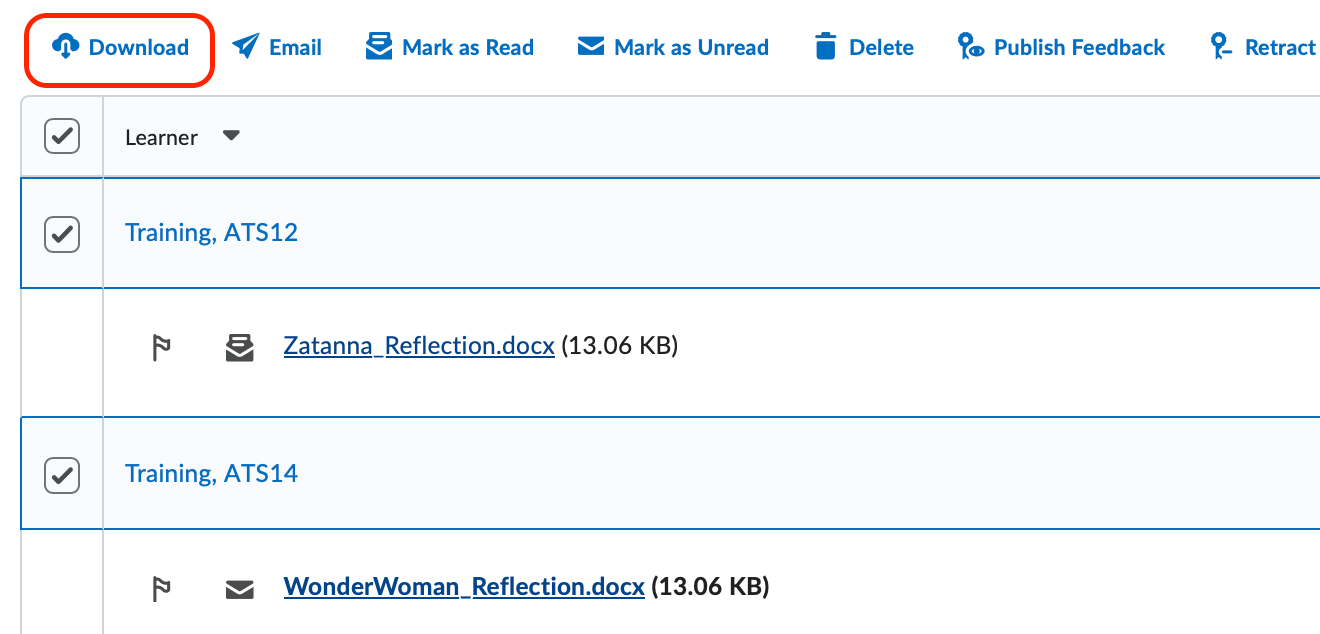
Task: Click the Mark as Unread icon
Action: pos(590,45)
